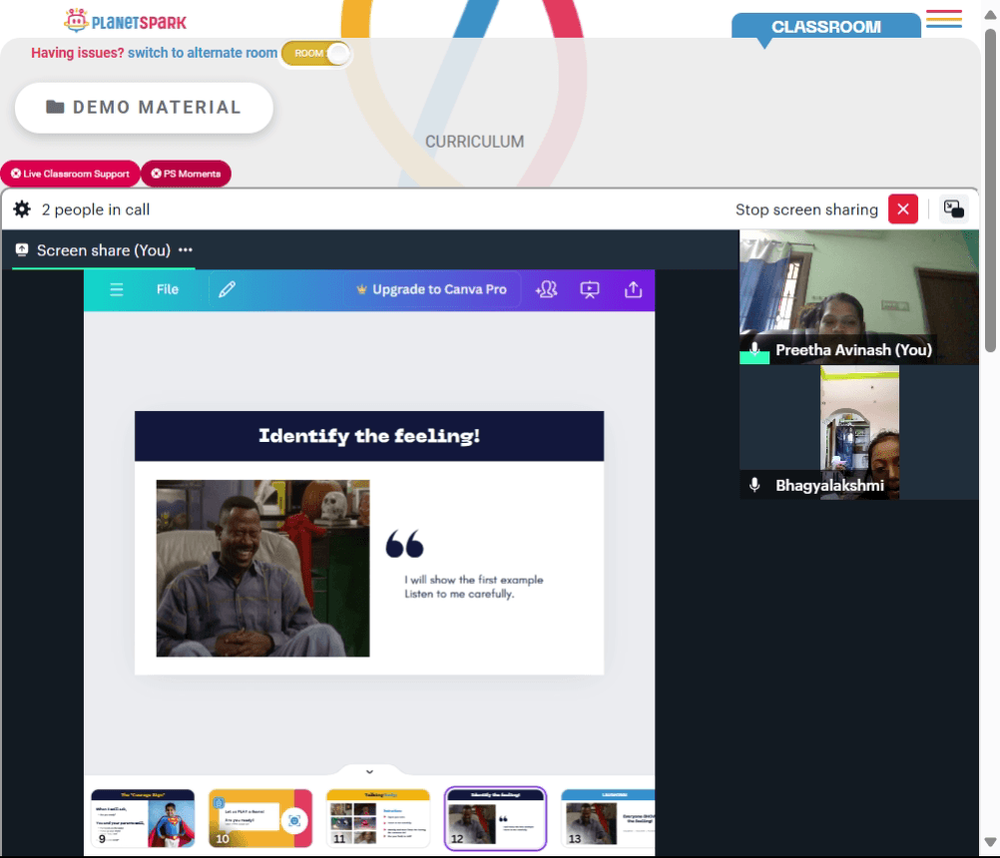Open the DEMO MATERIAL folder button

point(144,107)
